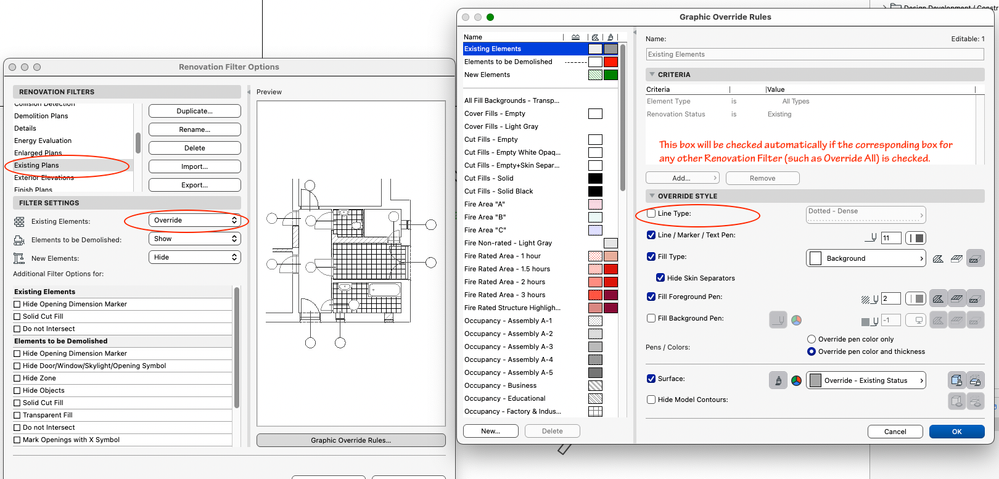The height and width of the screenshot is (479, 999).
Task: Select Demolition Plans renovation filter
Action: [x=42, y=116]
